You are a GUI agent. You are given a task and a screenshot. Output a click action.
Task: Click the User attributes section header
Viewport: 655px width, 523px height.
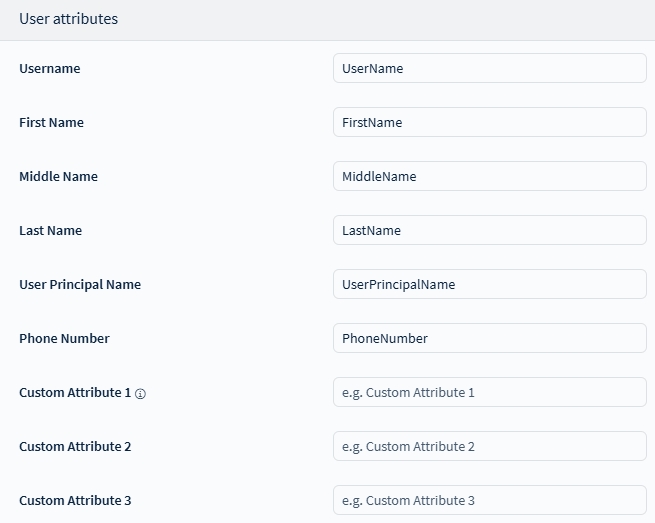click(68, 19)
